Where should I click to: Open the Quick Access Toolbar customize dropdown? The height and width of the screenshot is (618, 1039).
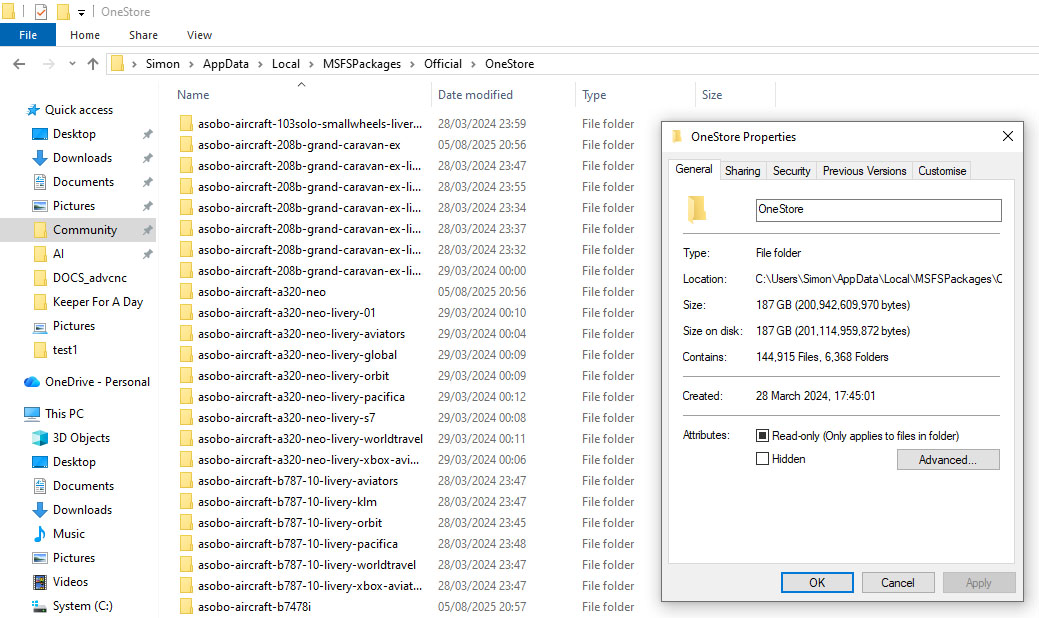click(x=81, y=13)
